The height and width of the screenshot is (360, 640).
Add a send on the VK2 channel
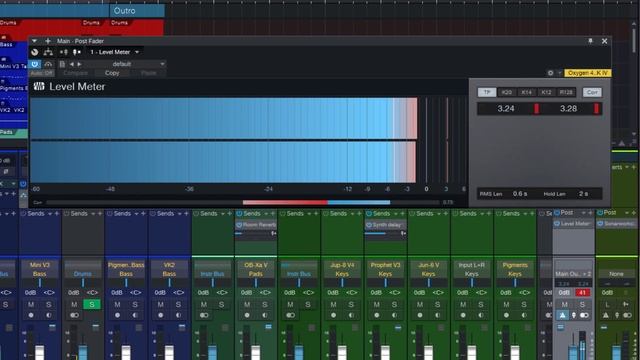[187, 213]
